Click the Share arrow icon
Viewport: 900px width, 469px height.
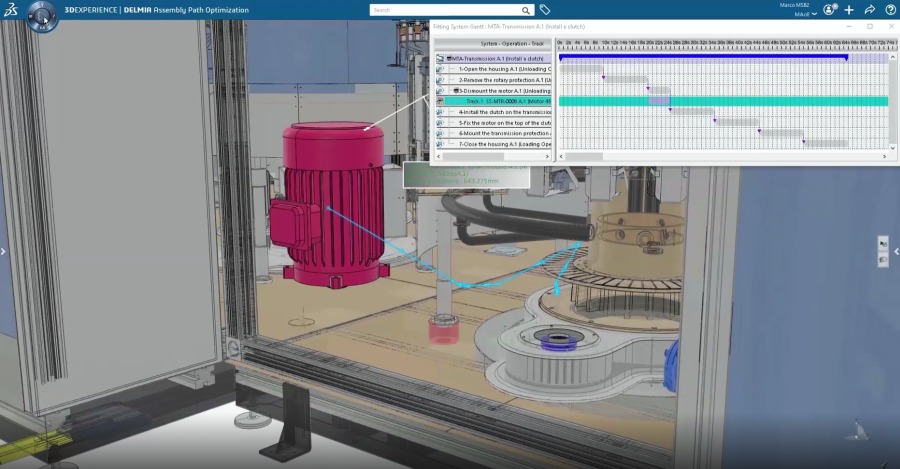[869, 10]
